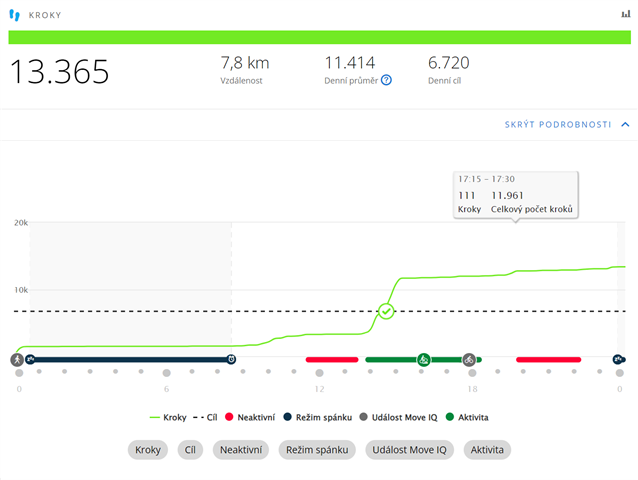Click the footsteps Kroky icon in header
The image size is (638, 480).
(x=14, y=16)
